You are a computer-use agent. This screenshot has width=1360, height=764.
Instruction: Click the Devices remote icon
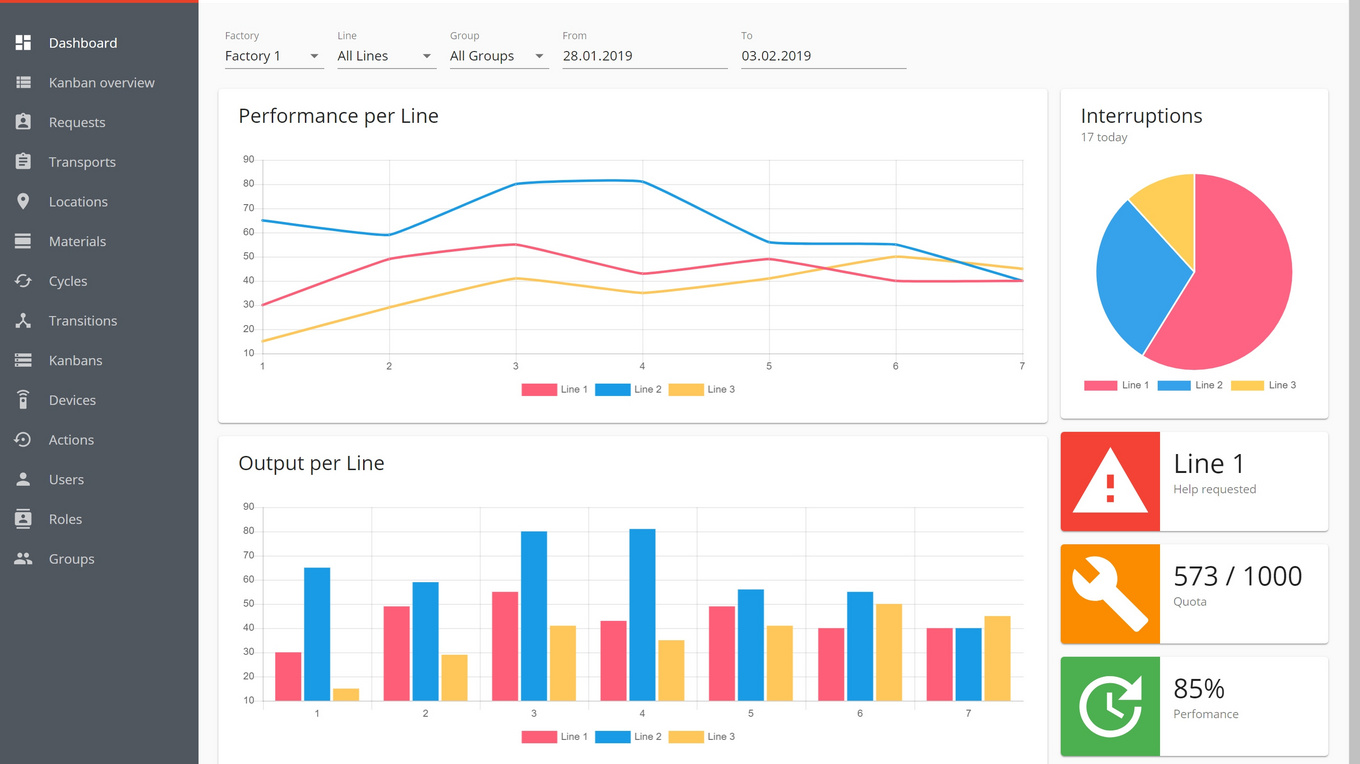(x=23, y=400)
